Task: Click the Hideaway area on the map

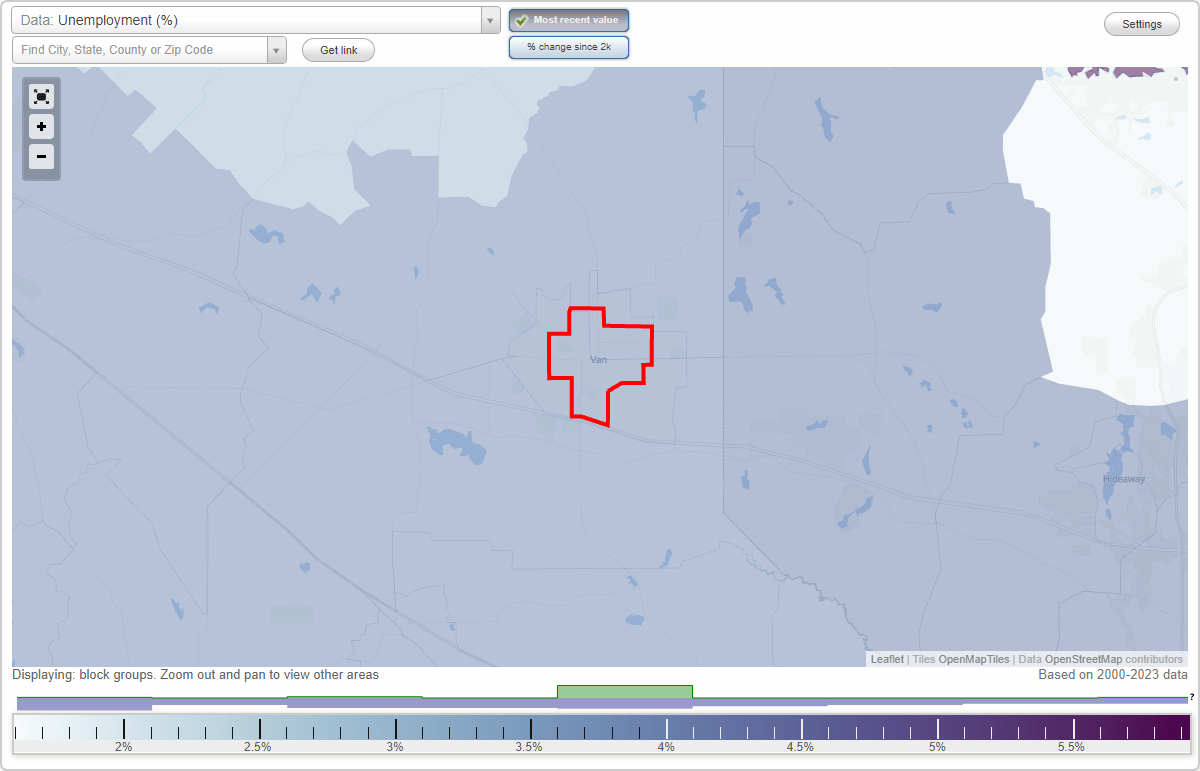Action: pos(1124,478)
